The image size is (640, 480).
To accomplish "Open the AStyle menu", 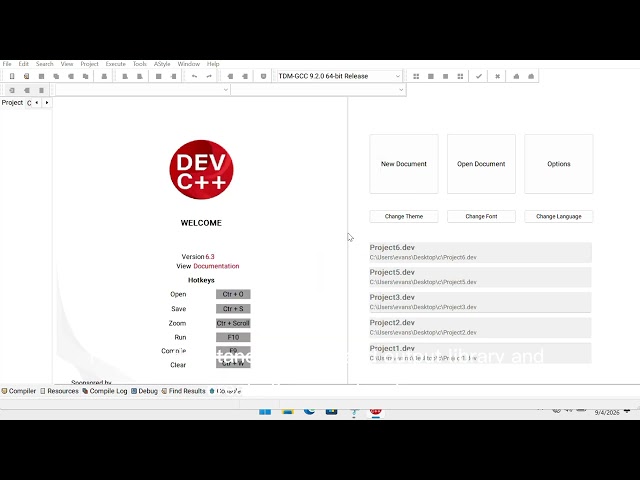I will click(162, 64).
